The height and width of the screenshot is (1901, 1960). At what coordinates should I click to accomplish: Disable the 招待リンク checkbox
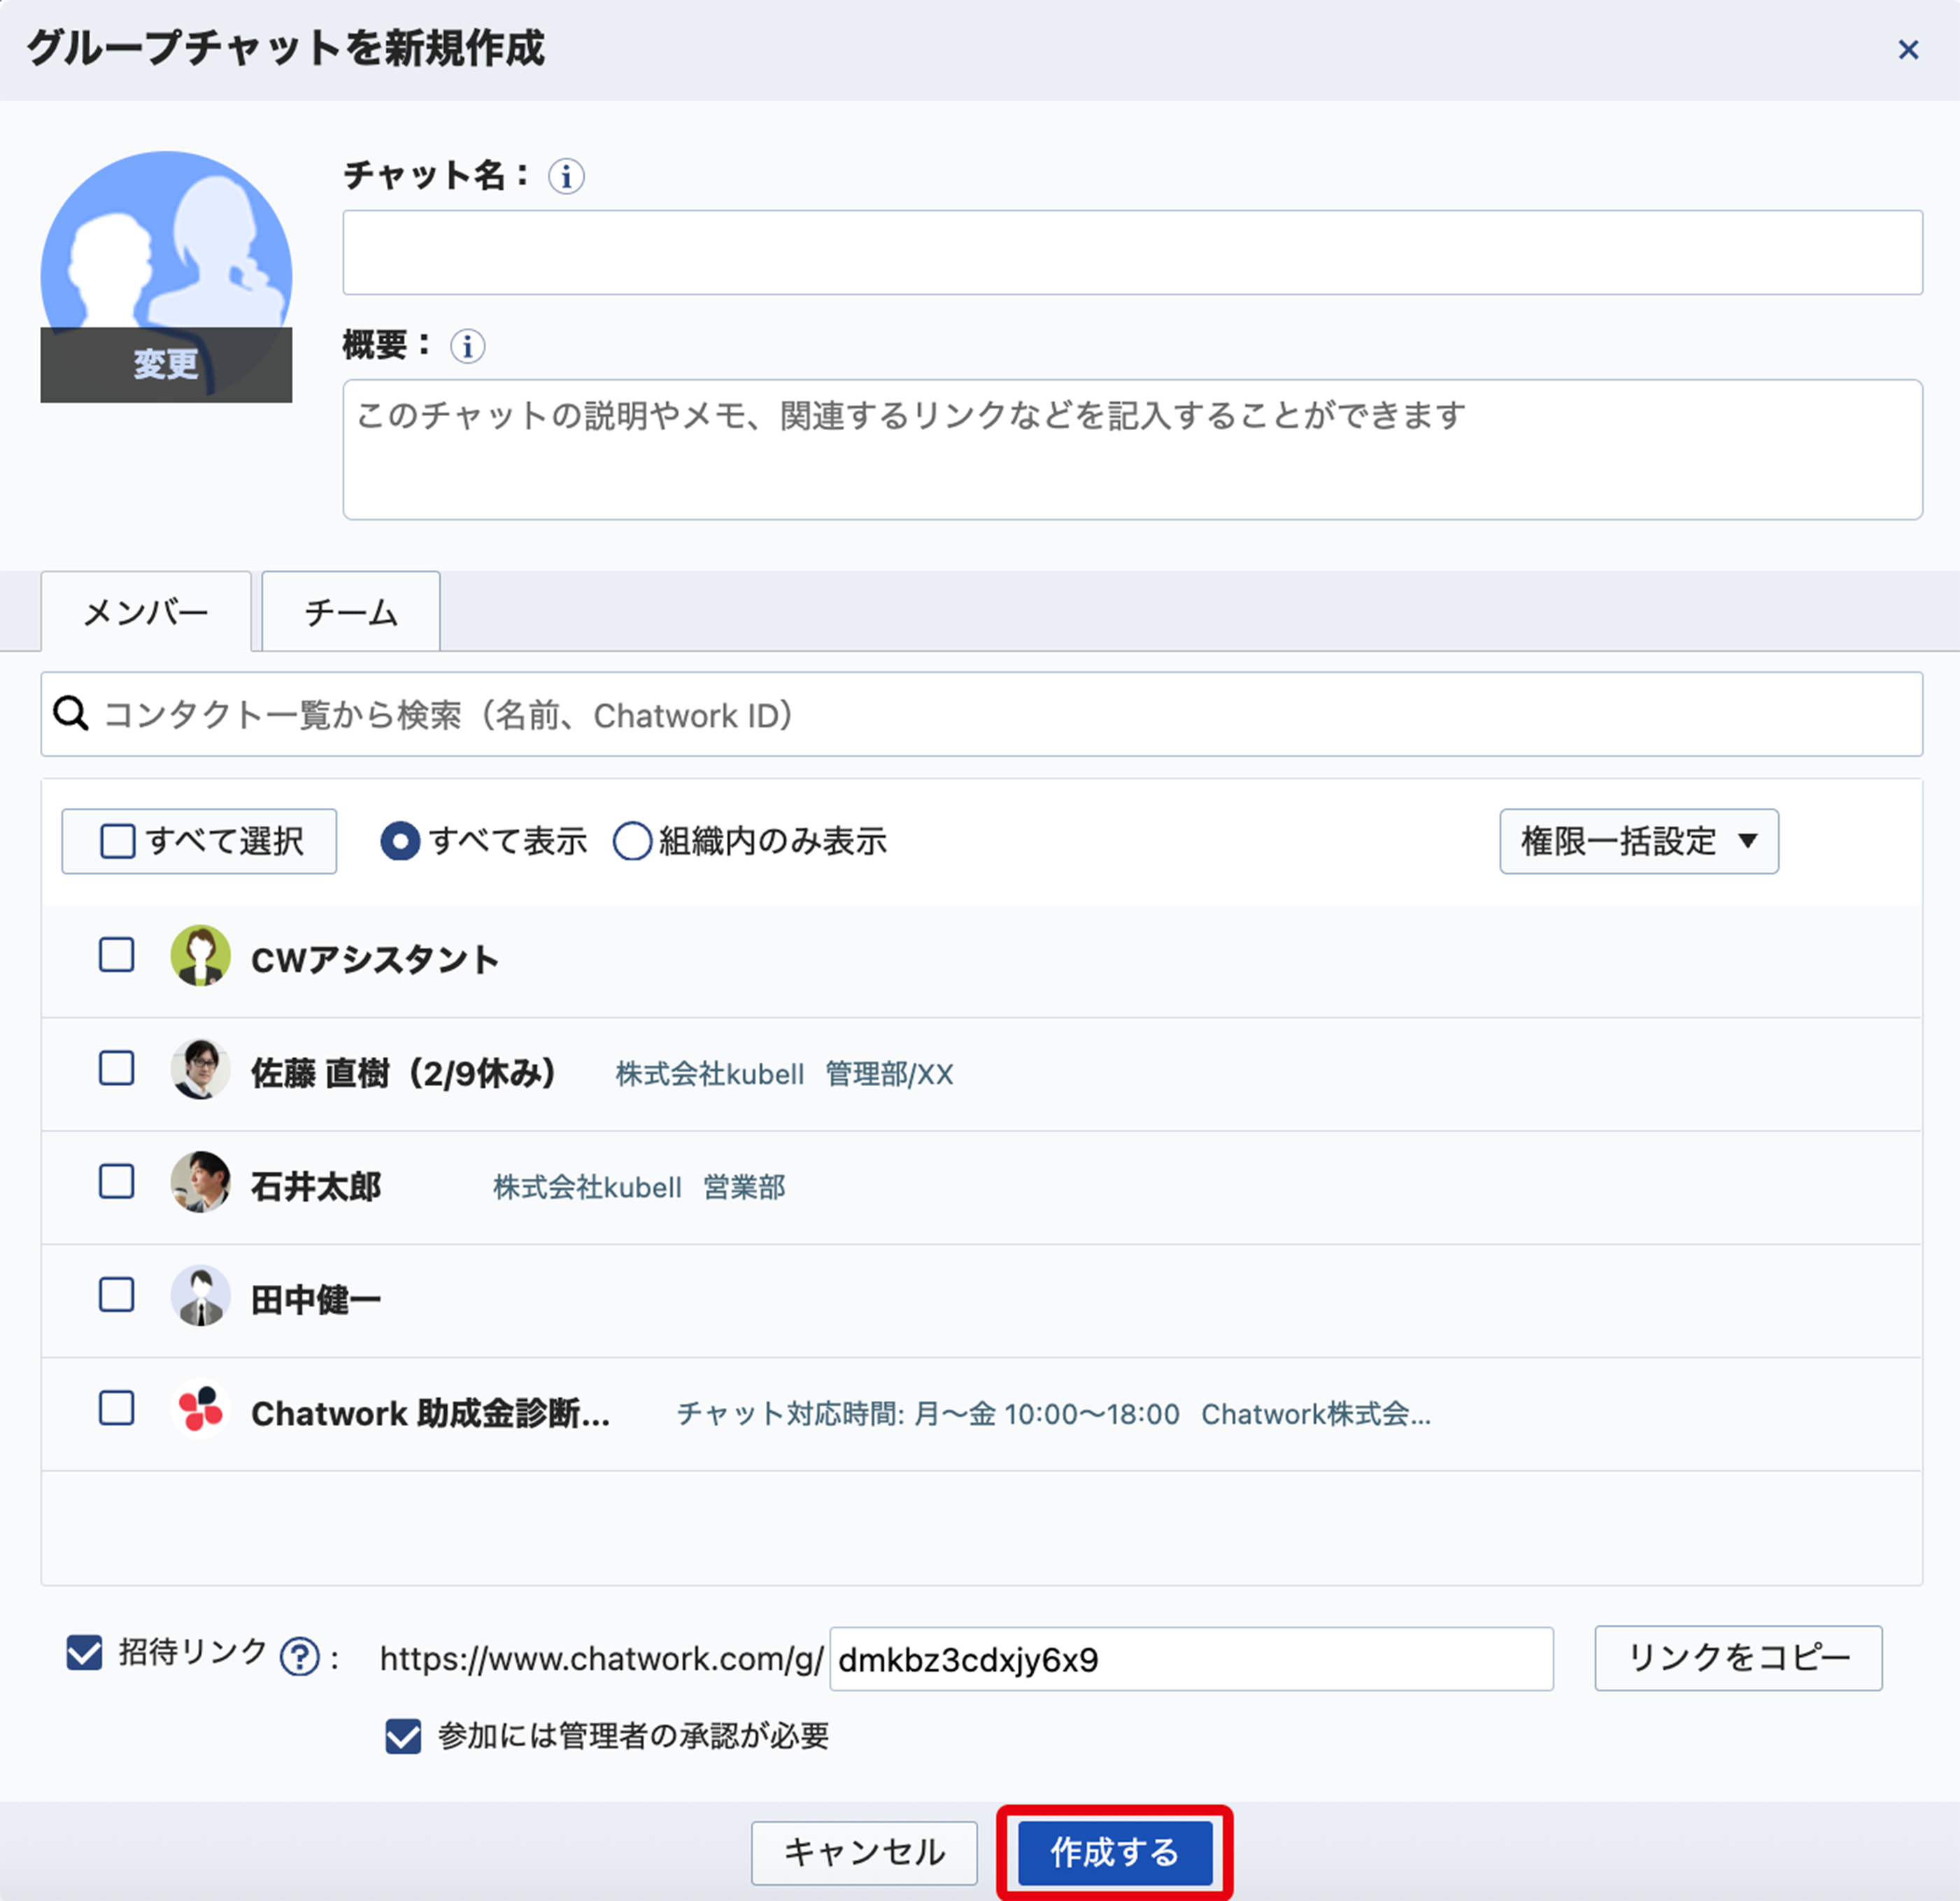click(x=84, y=1653)
